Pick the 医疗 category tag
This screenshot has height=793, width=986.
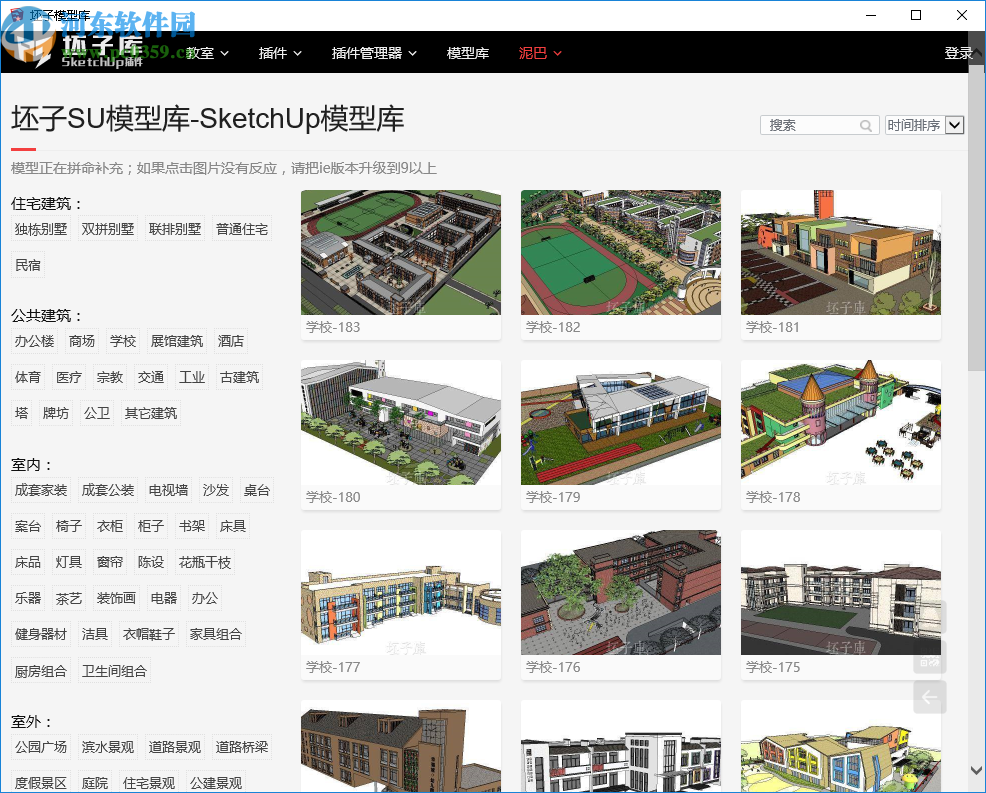(69, 377)
